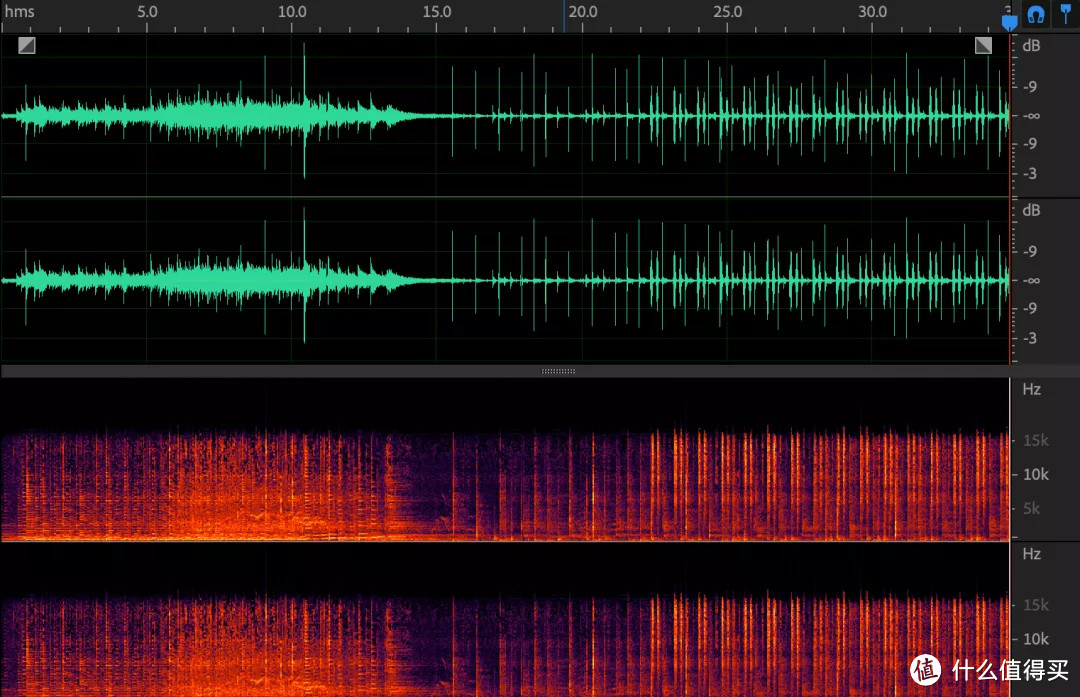Click the Hz label of the upper spectrogram
The height and width of the screenshot is (697, 1080).
point(1031,390)
